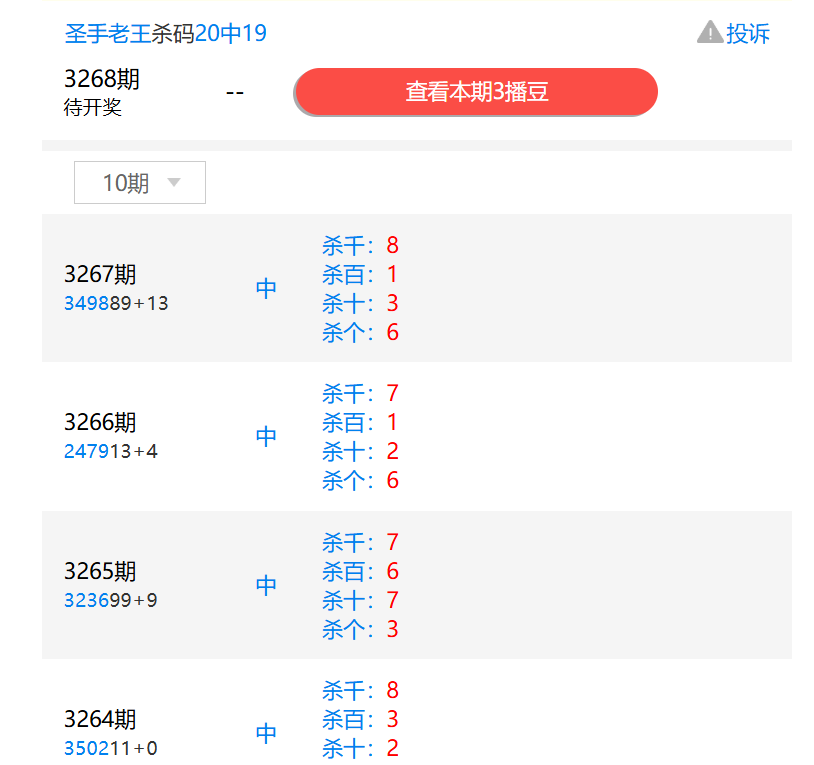The image size is (814, 765).
Task: Click 杀千 8 in the 3267期 row
Action: (x=360, y=245)
